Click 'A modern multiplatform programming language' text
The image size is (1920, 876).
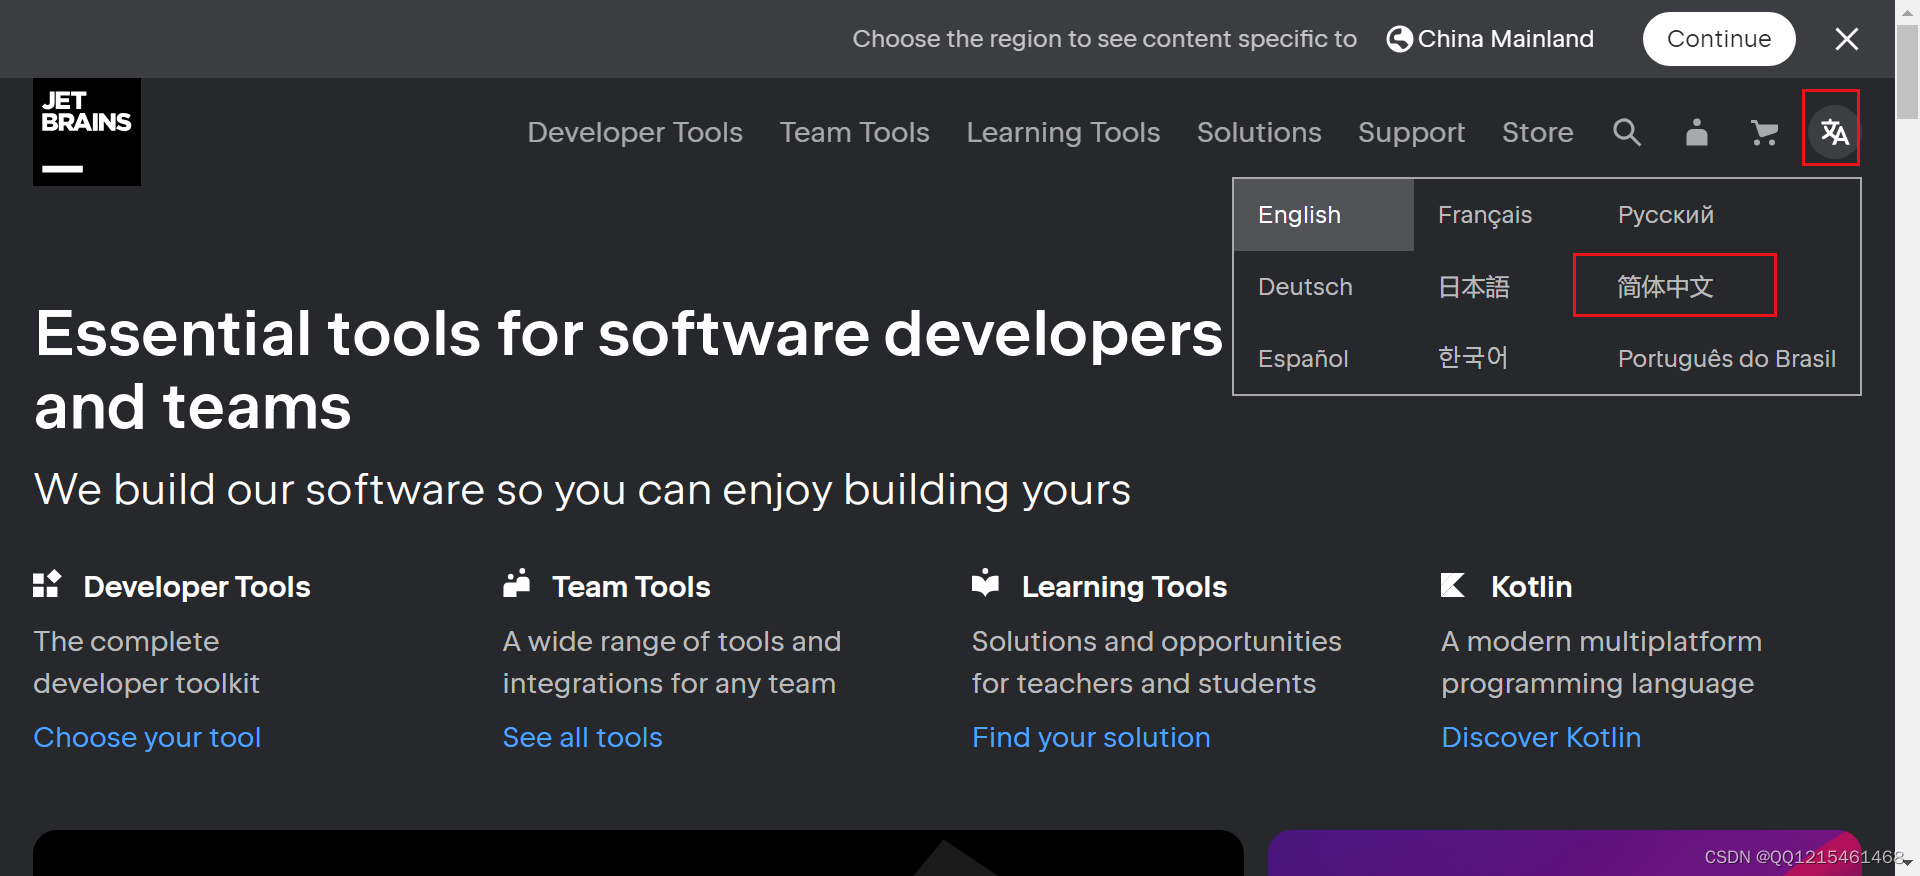(1601, 662)
